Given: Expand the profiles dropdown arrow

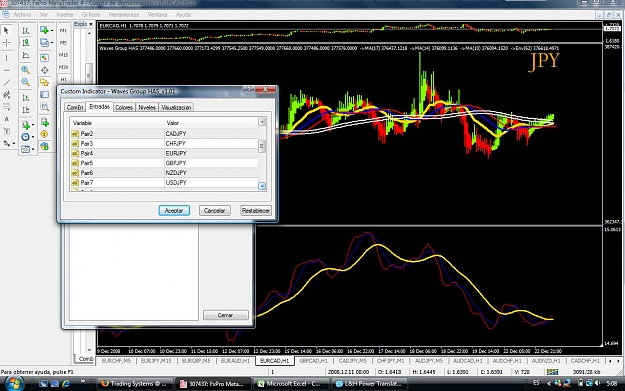Looking at the screenshot, I should click(52, 43).
